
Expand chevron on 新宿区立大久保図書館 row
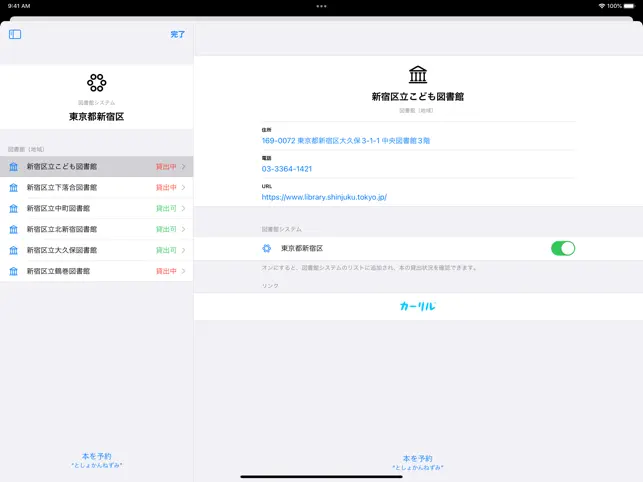pyautogui.click(x=183, y=250)
